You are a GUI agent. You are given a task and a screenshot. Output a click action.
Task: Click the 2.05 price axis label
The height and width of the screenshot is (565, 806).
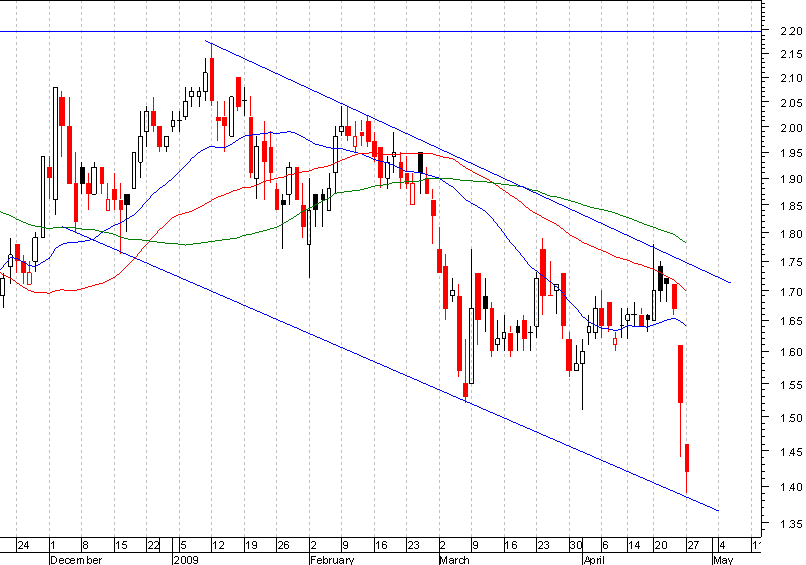(x=791, y=103)
